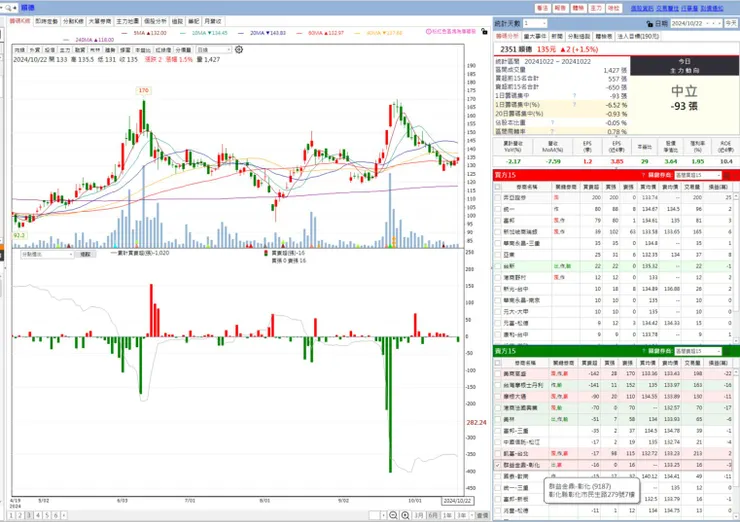Toggle the lock icon above the K-line chart
Screen dimensions: 740x522
[x=484, y=32]
